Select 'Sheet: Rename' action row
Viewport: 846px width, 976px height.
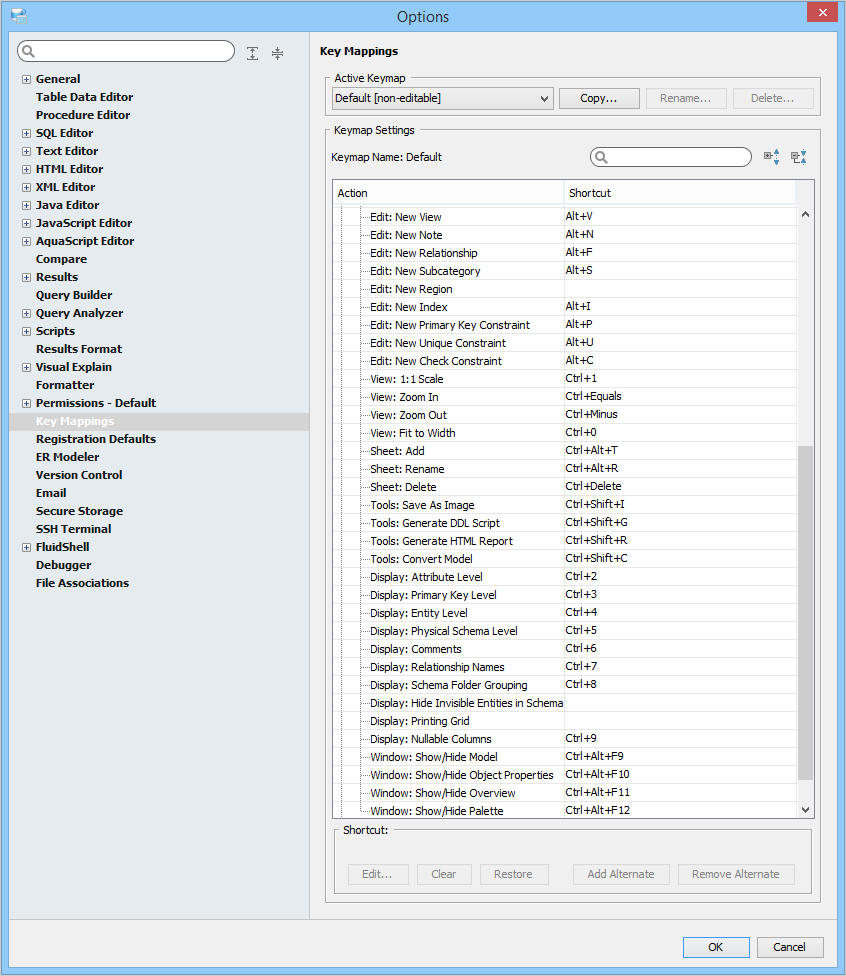click(x=565, y=469)
